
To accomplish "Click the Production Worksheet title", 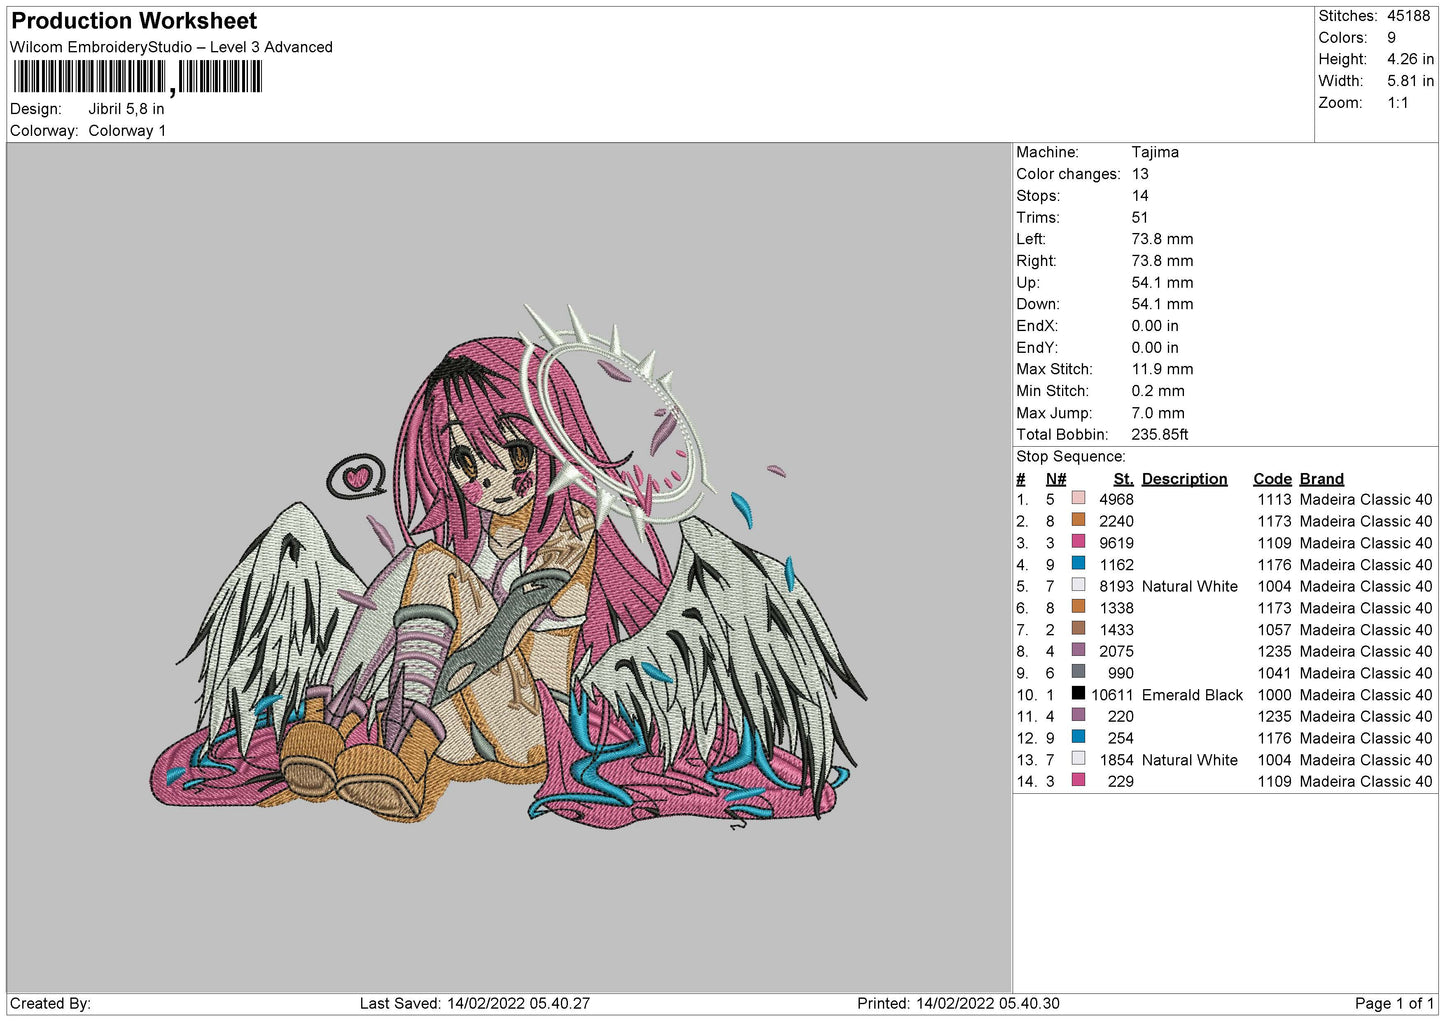I will (134, 21).
